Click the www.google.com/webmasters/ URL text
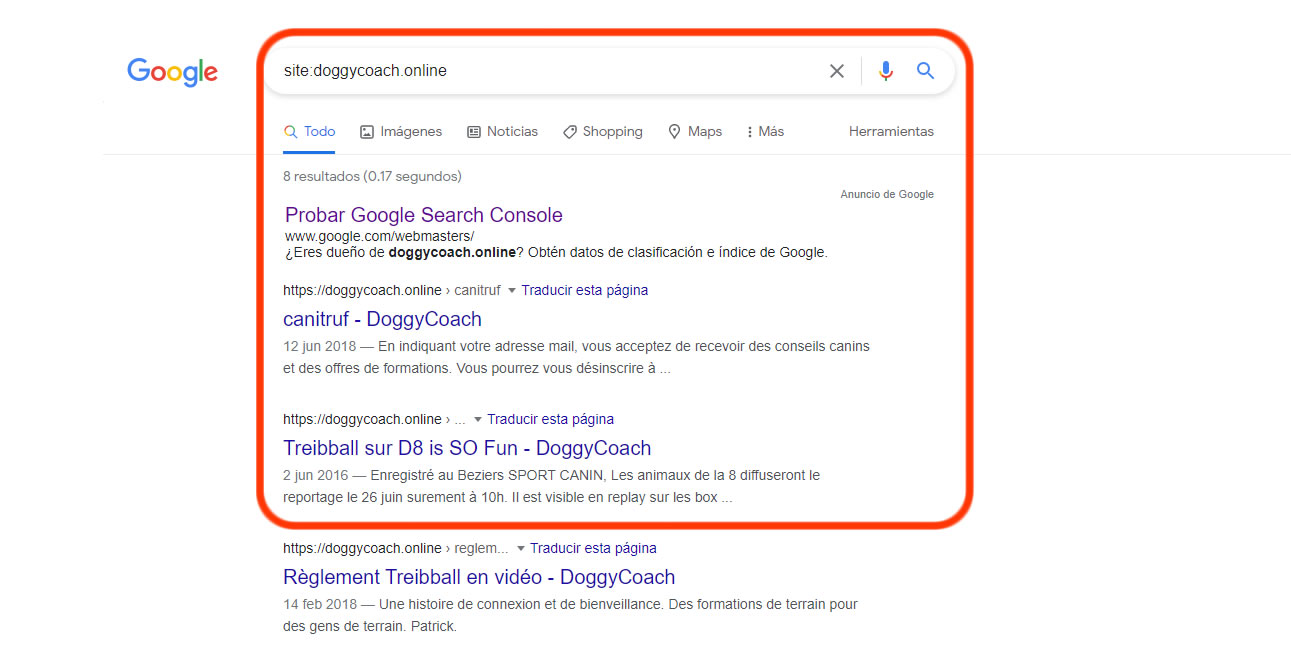 [x=379, y=236]
